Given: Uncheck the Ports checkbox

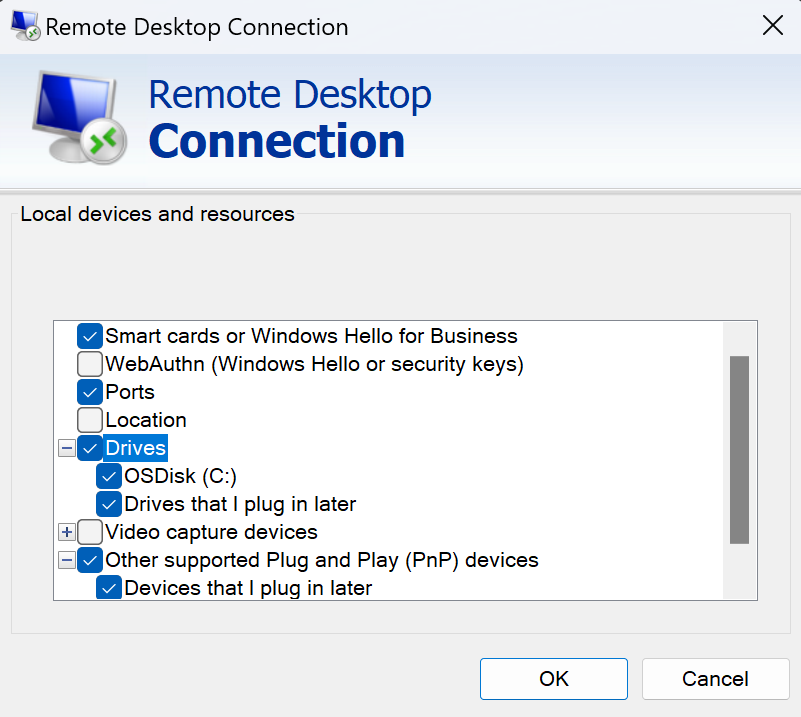Looking at the screenshot, I should coord(90,392).
